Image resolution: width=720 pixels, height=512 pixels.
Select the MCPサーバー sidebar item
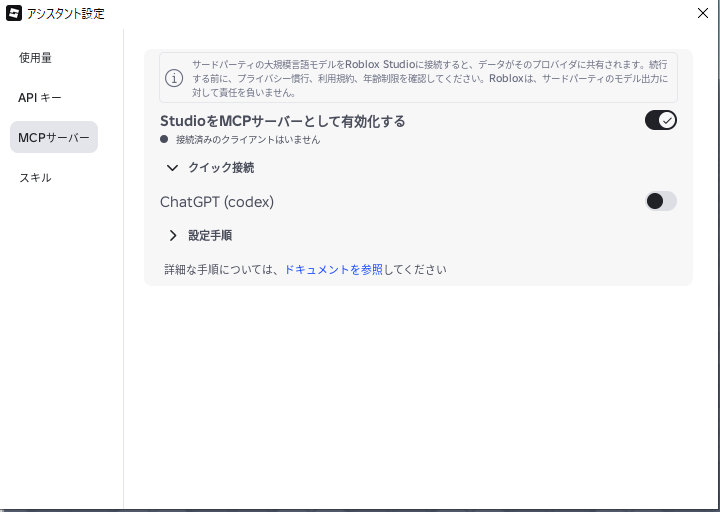coord(54,137)
